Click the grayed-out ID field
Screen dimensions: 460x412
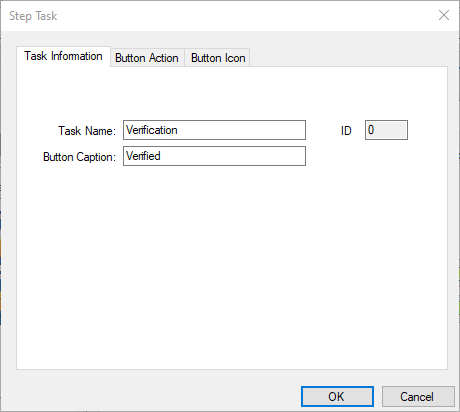click(x=386, y=130)
